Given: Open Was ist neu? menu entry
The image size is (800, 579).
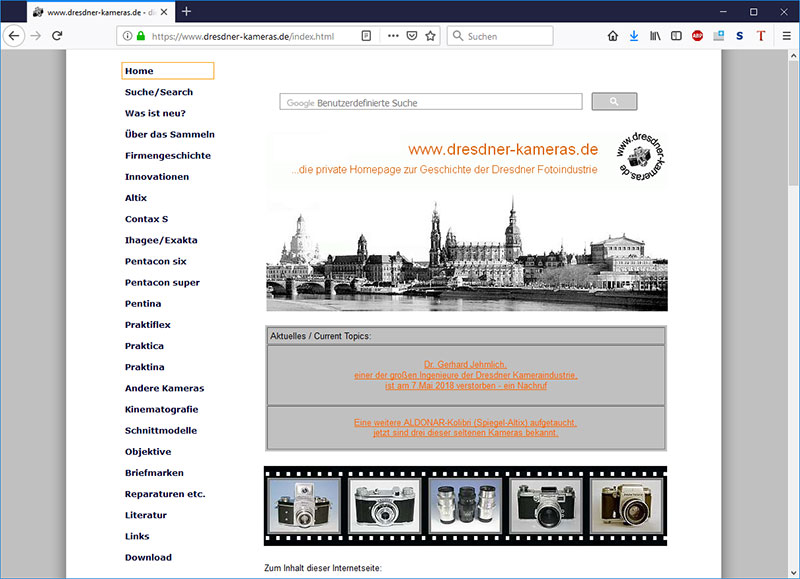Looking at the screenshot, I should [x=155, y=113].
